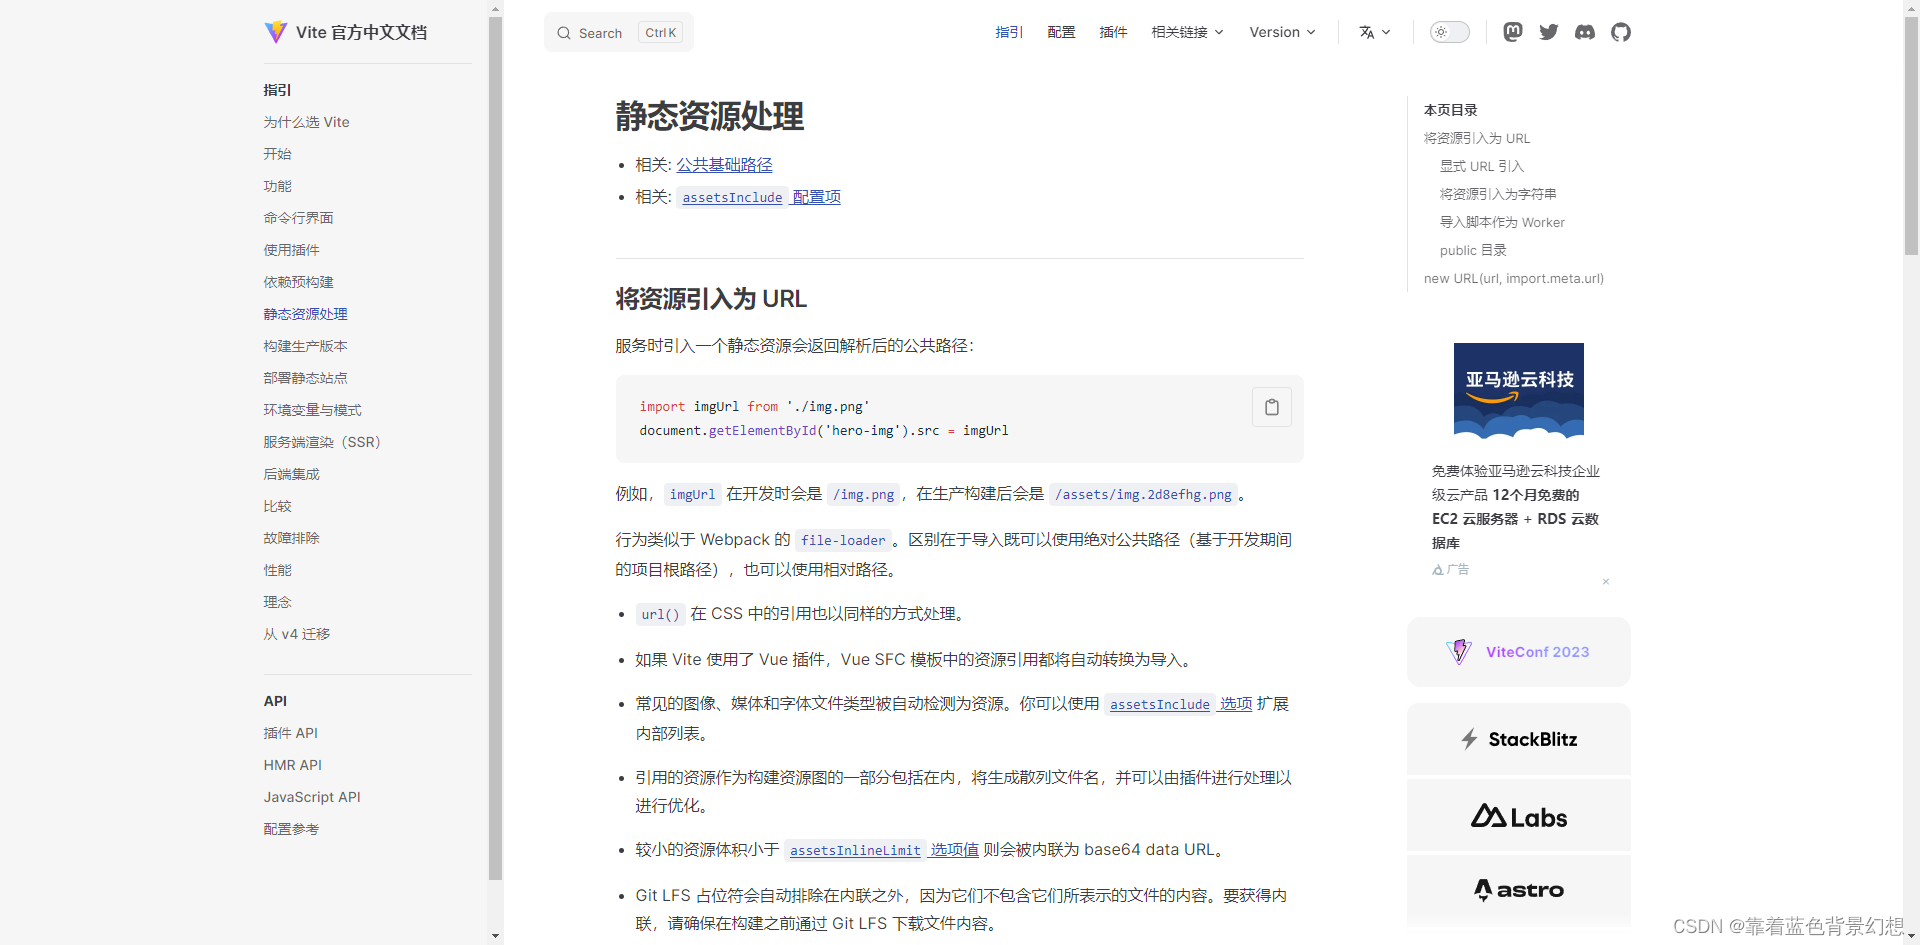Open sidebar item 开始
The height and width of the screenshot is (945, 1920).
278,154
